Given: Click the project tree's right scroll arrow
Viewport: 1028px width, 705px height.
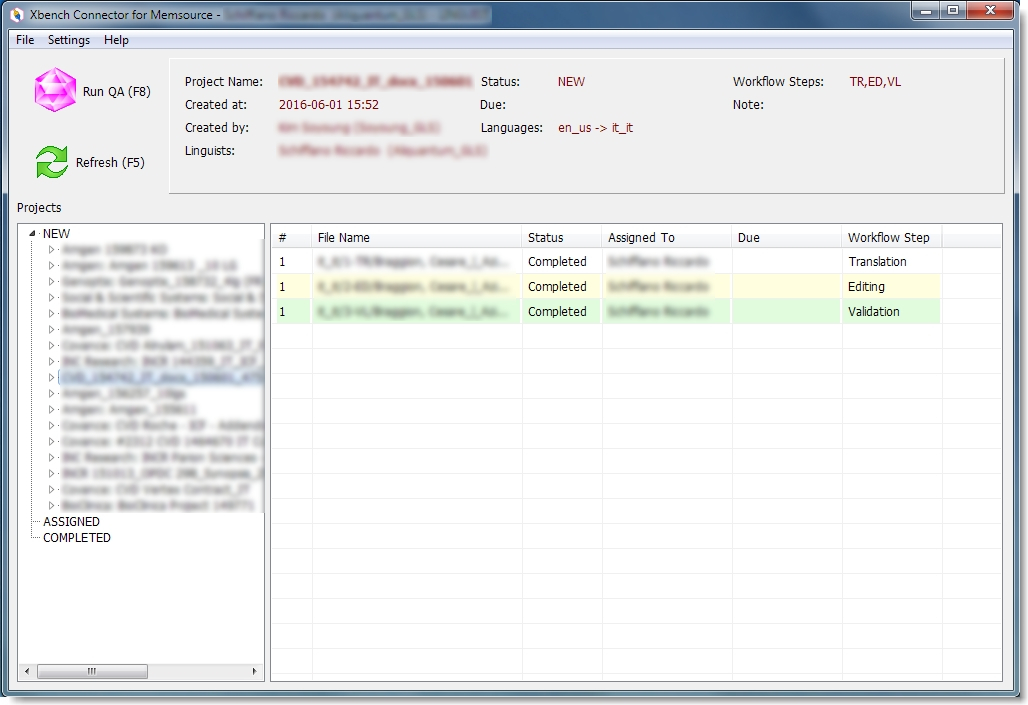Looking at the screenshot, I should click(x=254, y=672).
